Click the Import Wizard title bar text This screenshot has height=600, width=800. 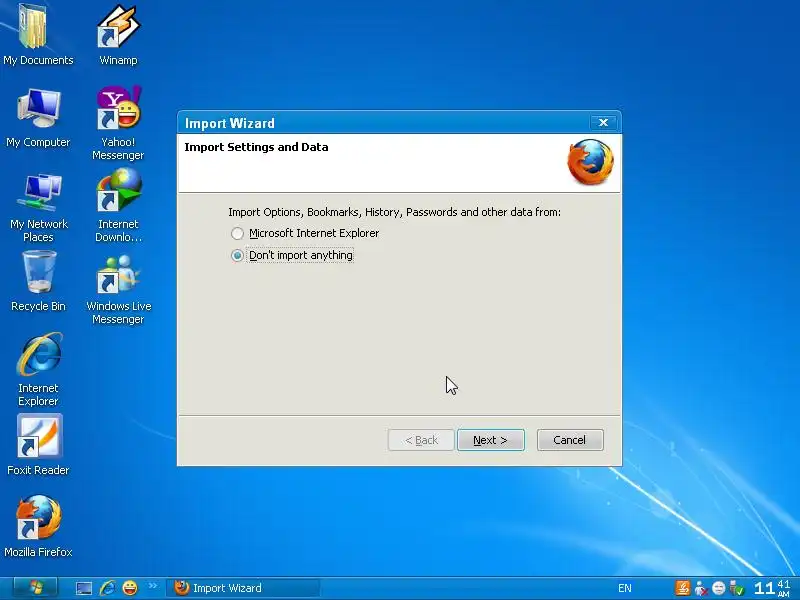[x=230, y=123]
